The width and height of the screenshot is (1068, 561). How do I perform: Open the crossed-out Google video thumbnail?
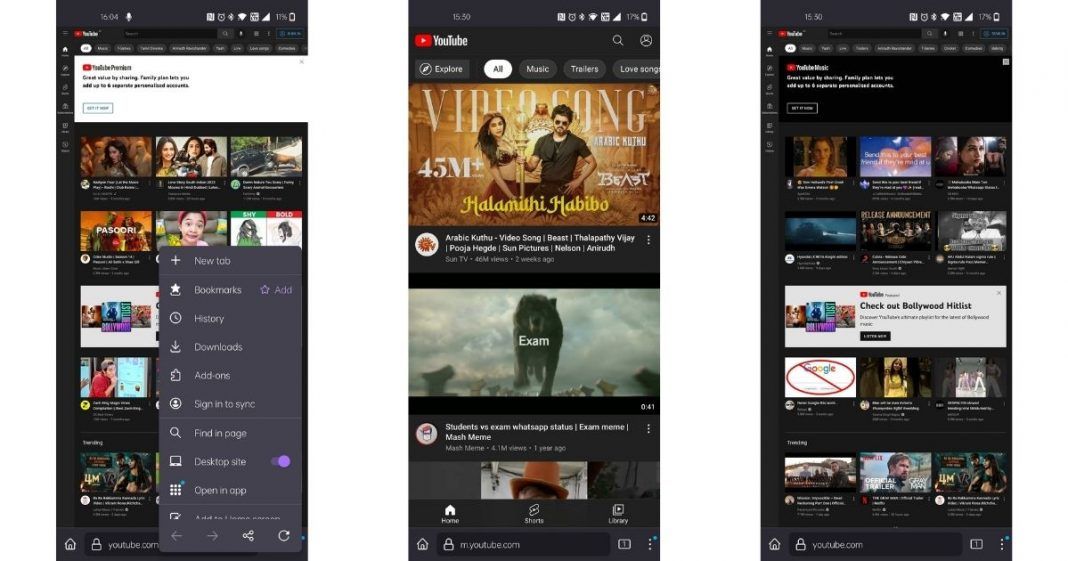pos(820,377)
